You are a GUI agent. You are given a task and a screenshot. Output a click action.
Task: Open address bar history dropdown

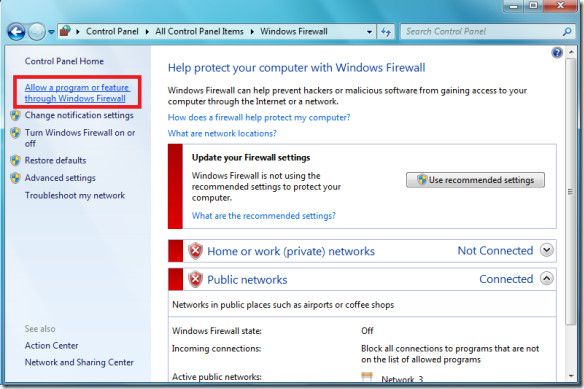(x=369, y=32)
